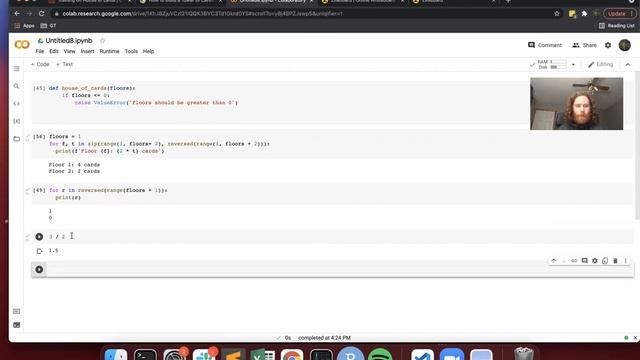Open the Comment panel
640x360 pixels.
(545, 45)
